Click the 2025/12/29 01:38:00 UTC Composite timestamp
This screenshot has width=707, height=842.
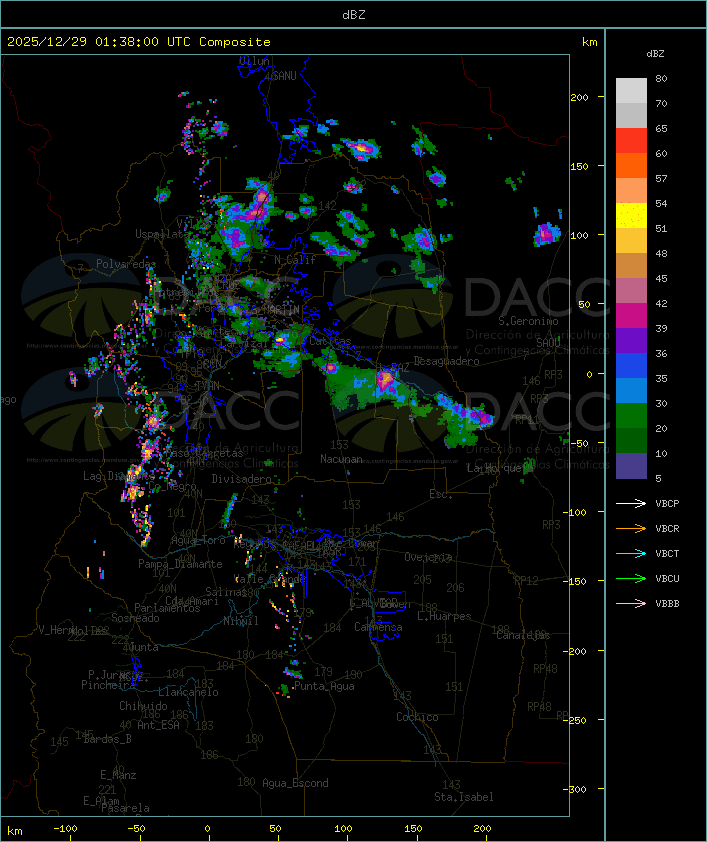pos(139,42)
